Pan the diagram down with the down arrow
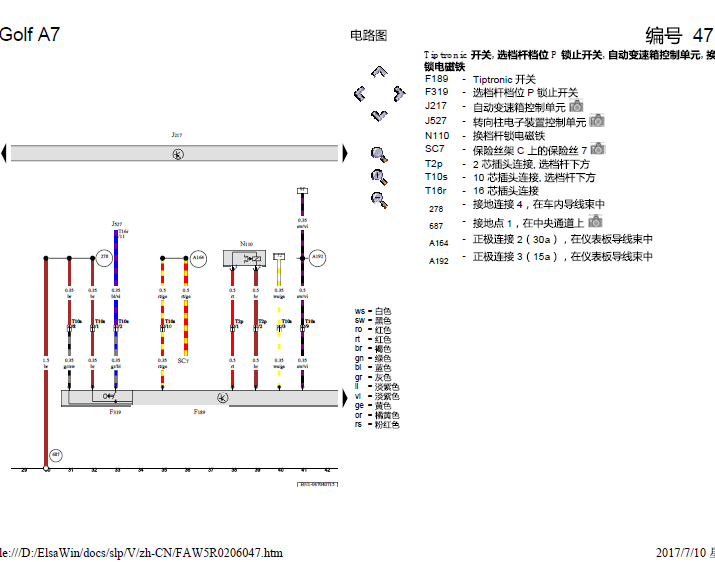The image size is (715, 562). (379, 115)
